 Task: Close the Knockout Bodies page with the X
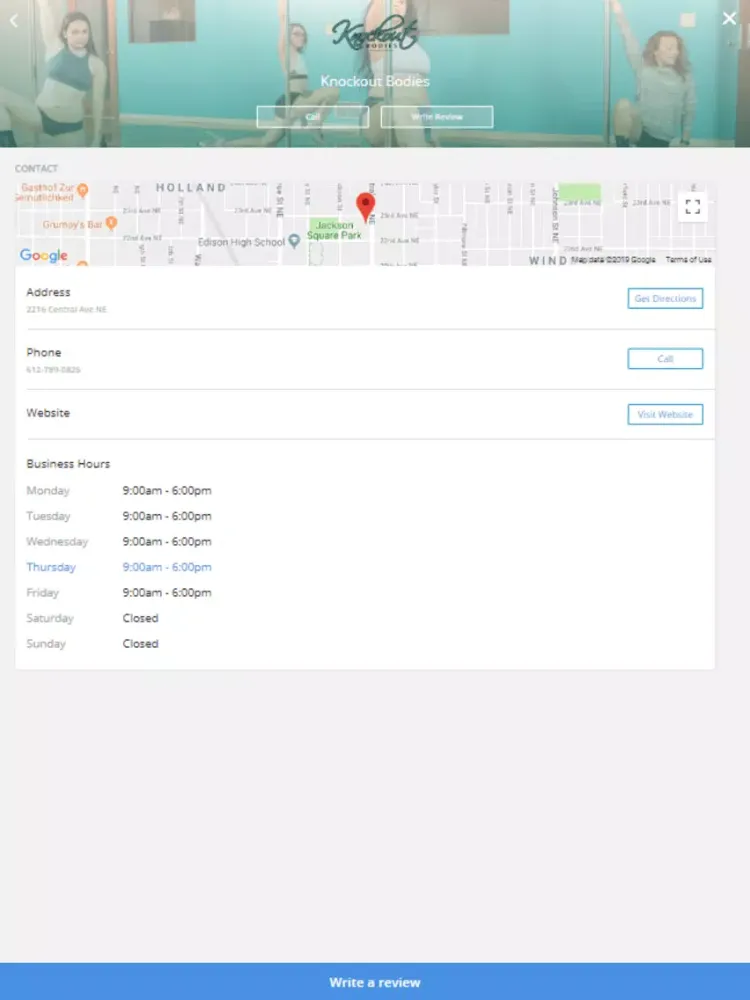point(729,18)
